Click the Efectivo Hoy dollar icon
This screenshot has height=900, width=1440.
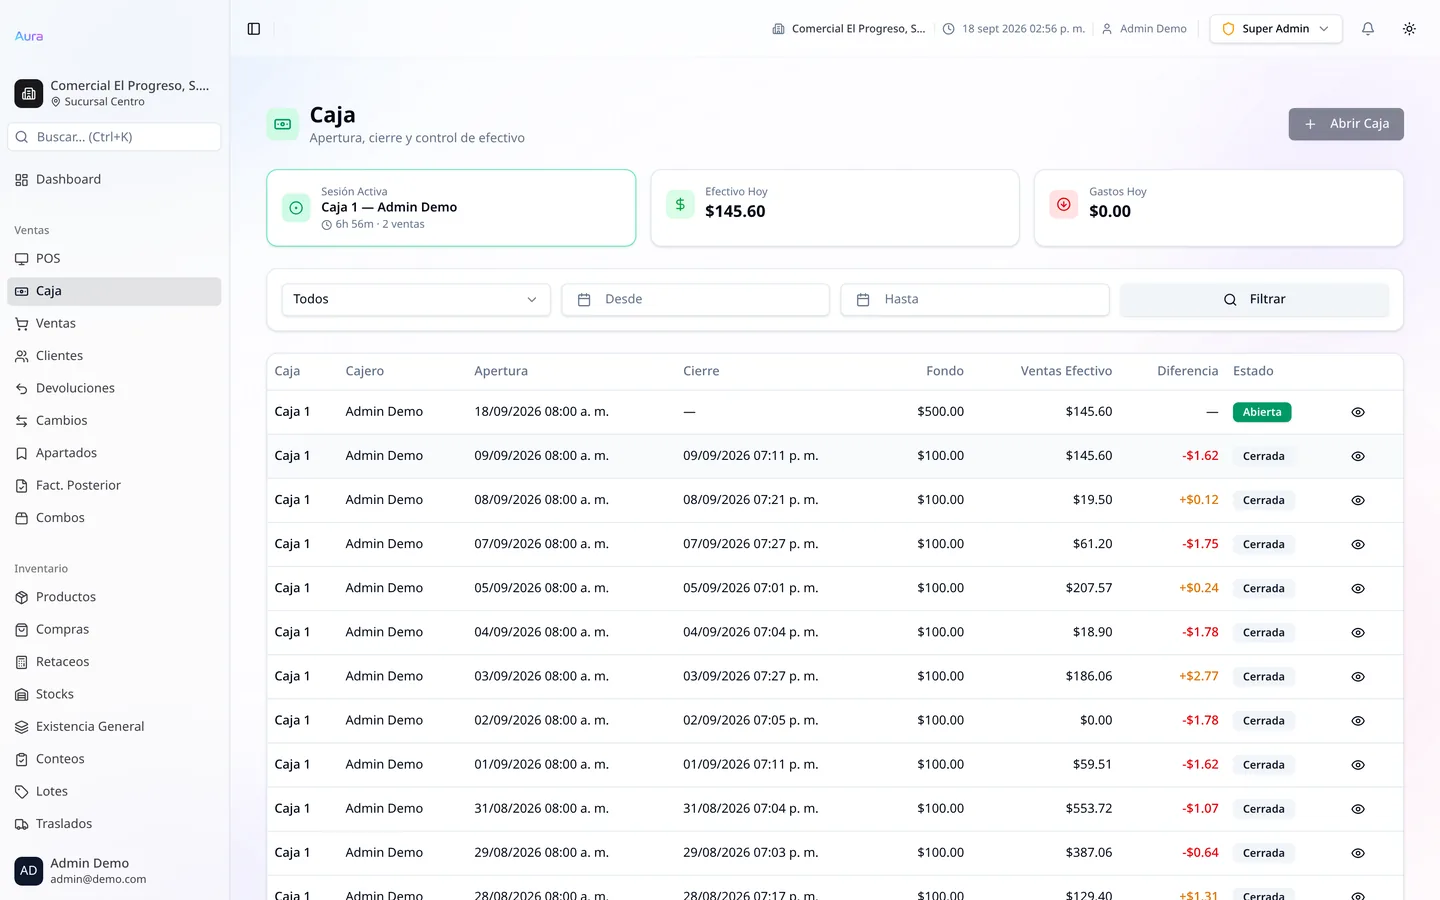point(680,204)
